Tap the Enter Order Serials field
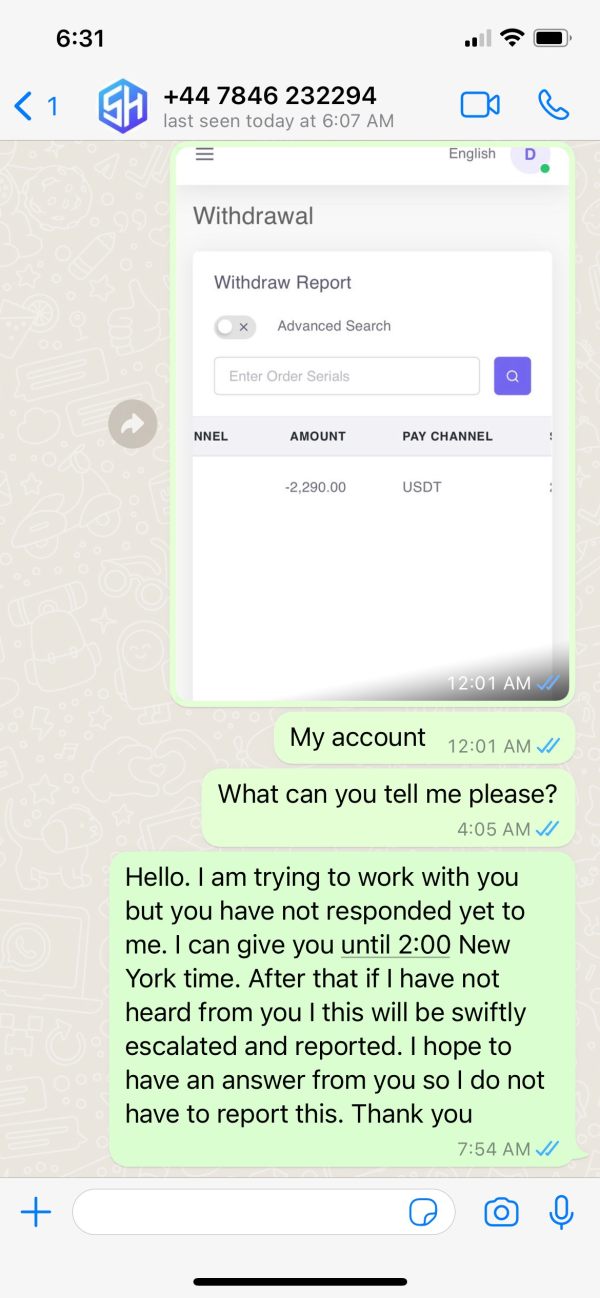The image size is (600, 1298). 347,376
